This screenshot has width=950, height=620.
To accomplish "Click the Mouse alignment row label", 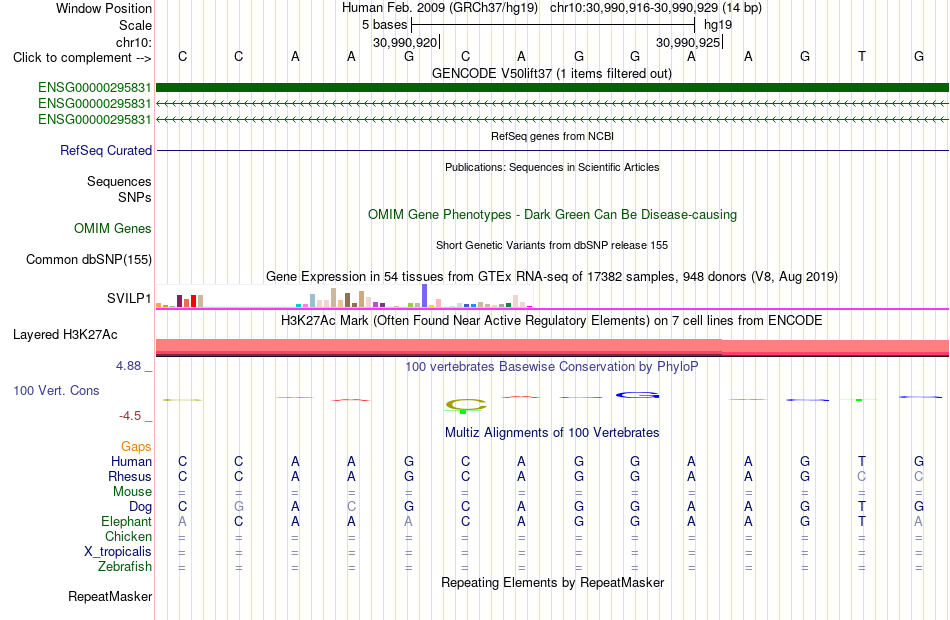I will pos(132,492).
